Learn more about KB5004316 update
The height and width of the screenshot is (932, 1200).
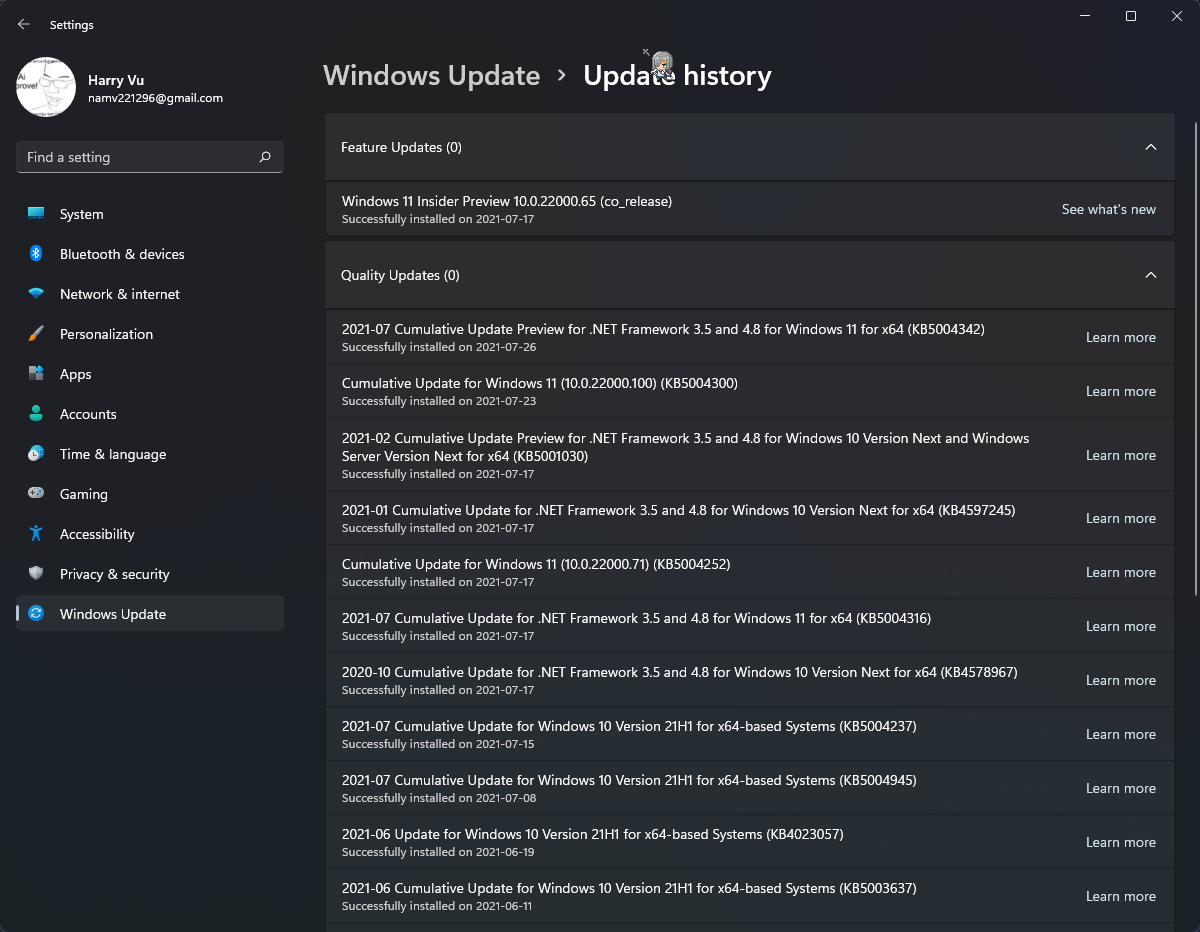(x=1121, y=626)
